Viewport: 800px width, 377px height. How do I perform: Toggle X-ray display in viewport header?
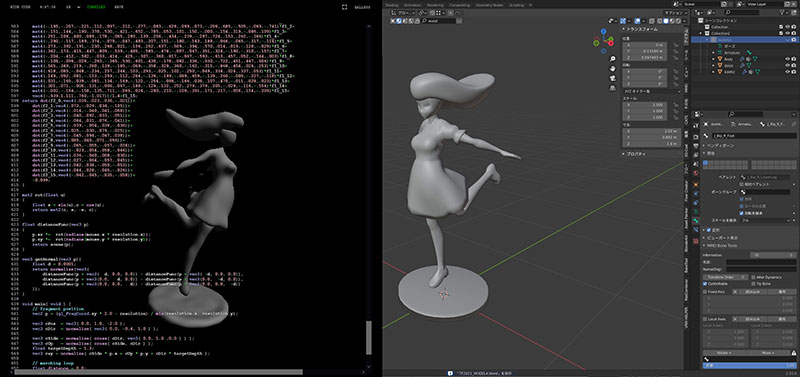point(652,21)
